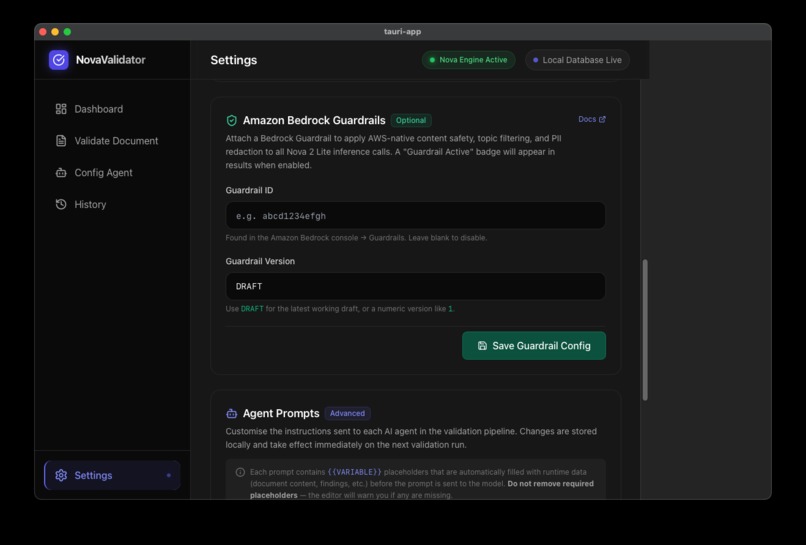Click the purple Local Database status dot

coord(536,60)
